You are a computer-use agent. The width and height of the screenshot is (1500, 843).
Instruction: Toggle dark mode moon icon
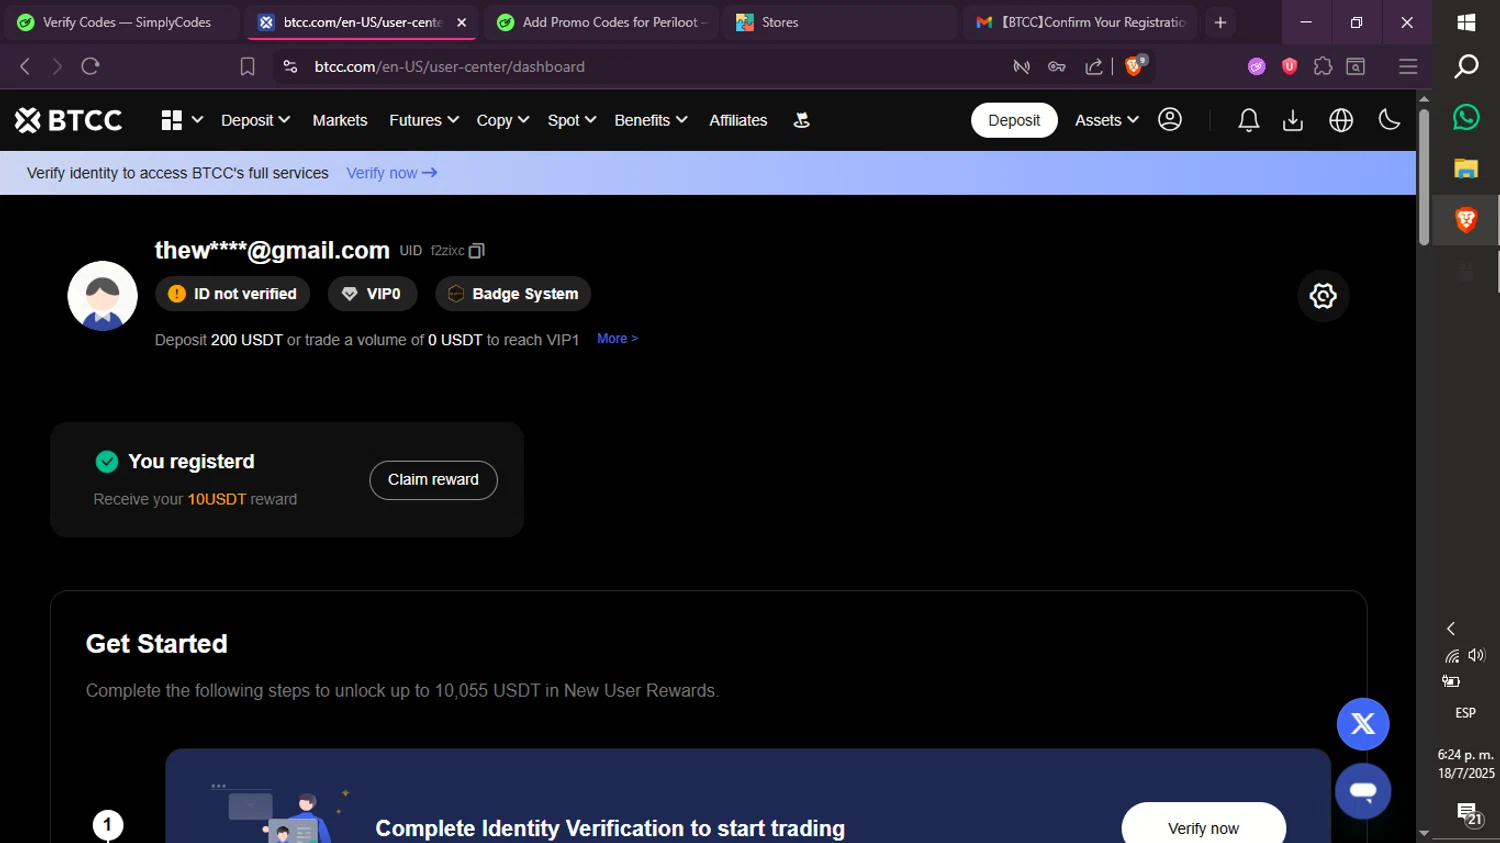point(1389,120)
